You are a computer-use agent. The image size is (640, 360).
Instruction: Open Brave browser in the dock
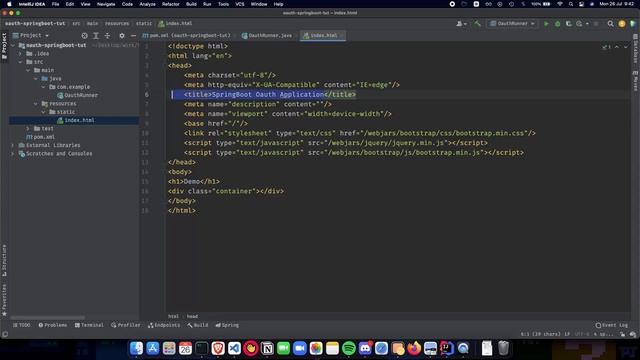pyautogui.click(x=218, y=348)
